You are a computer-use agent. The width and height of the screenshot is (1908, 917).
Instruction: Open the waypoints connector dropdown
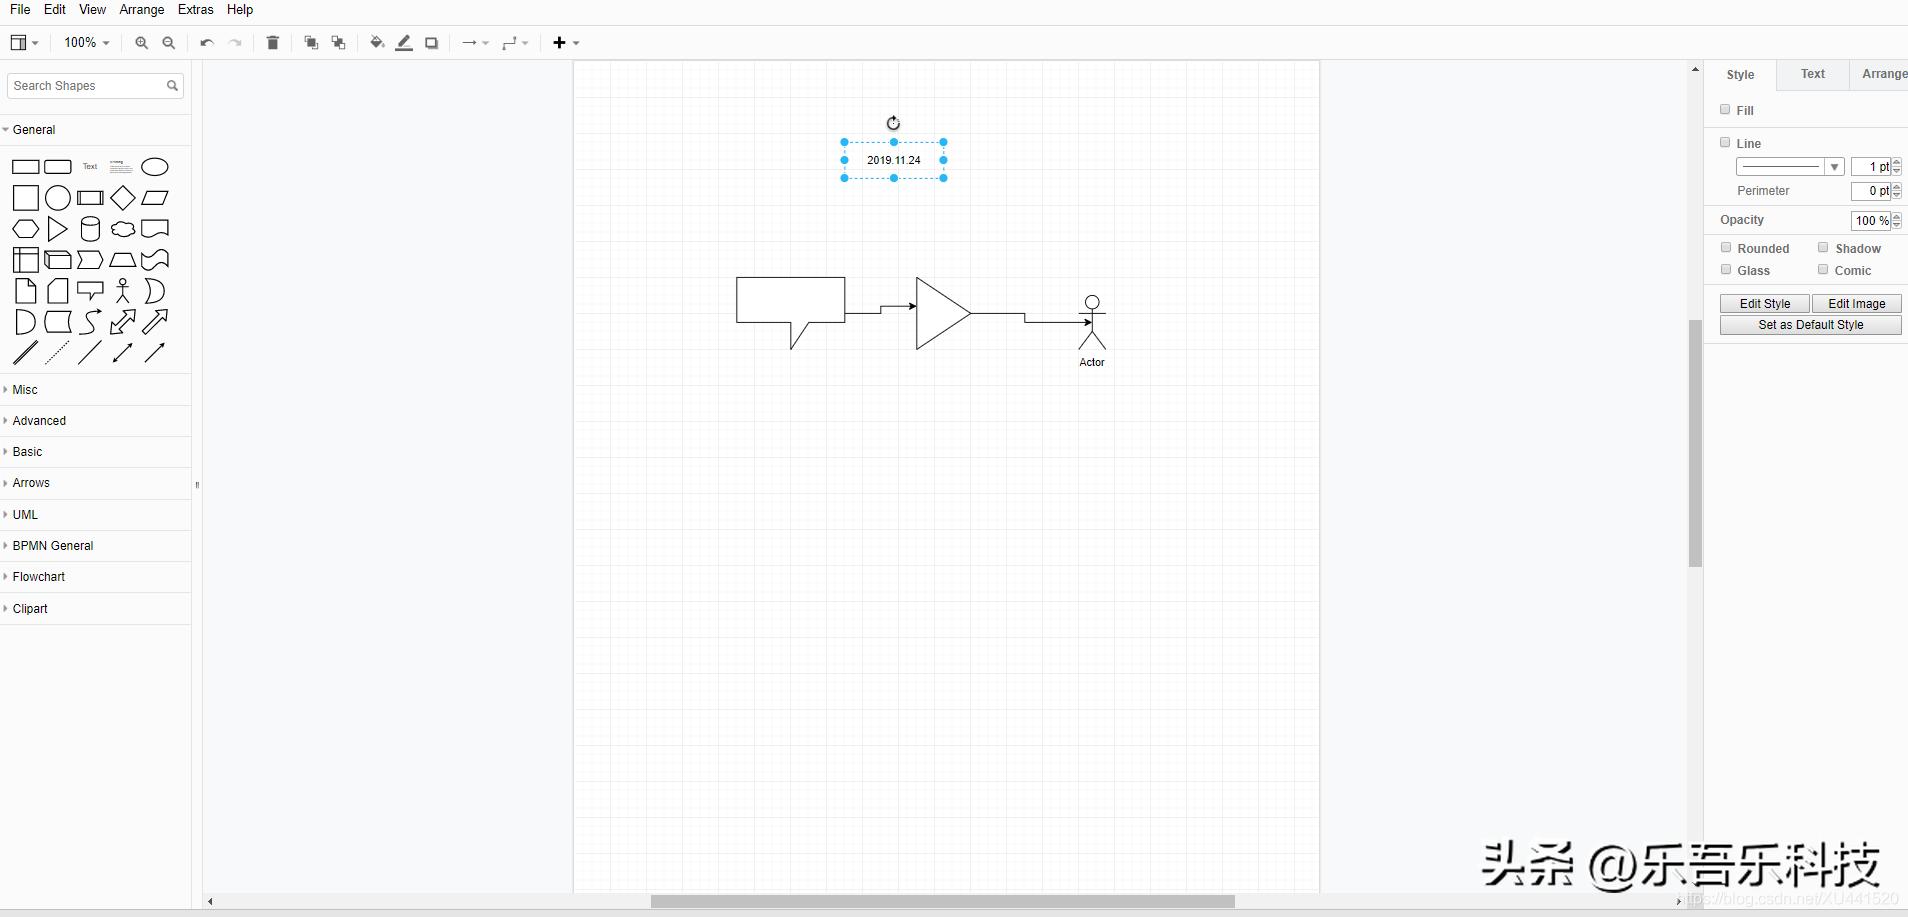coord(515,43)
